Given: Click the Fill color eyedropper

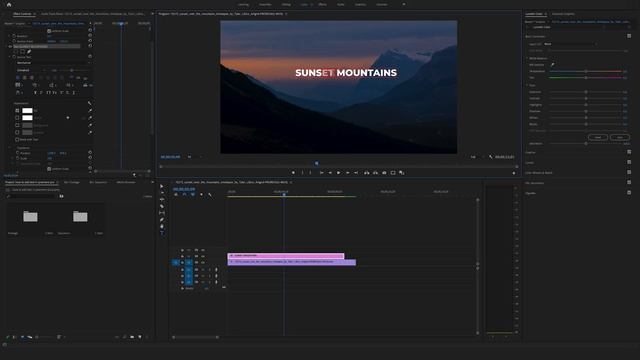Looking at the screenshot, I should (x=90, y=111).
